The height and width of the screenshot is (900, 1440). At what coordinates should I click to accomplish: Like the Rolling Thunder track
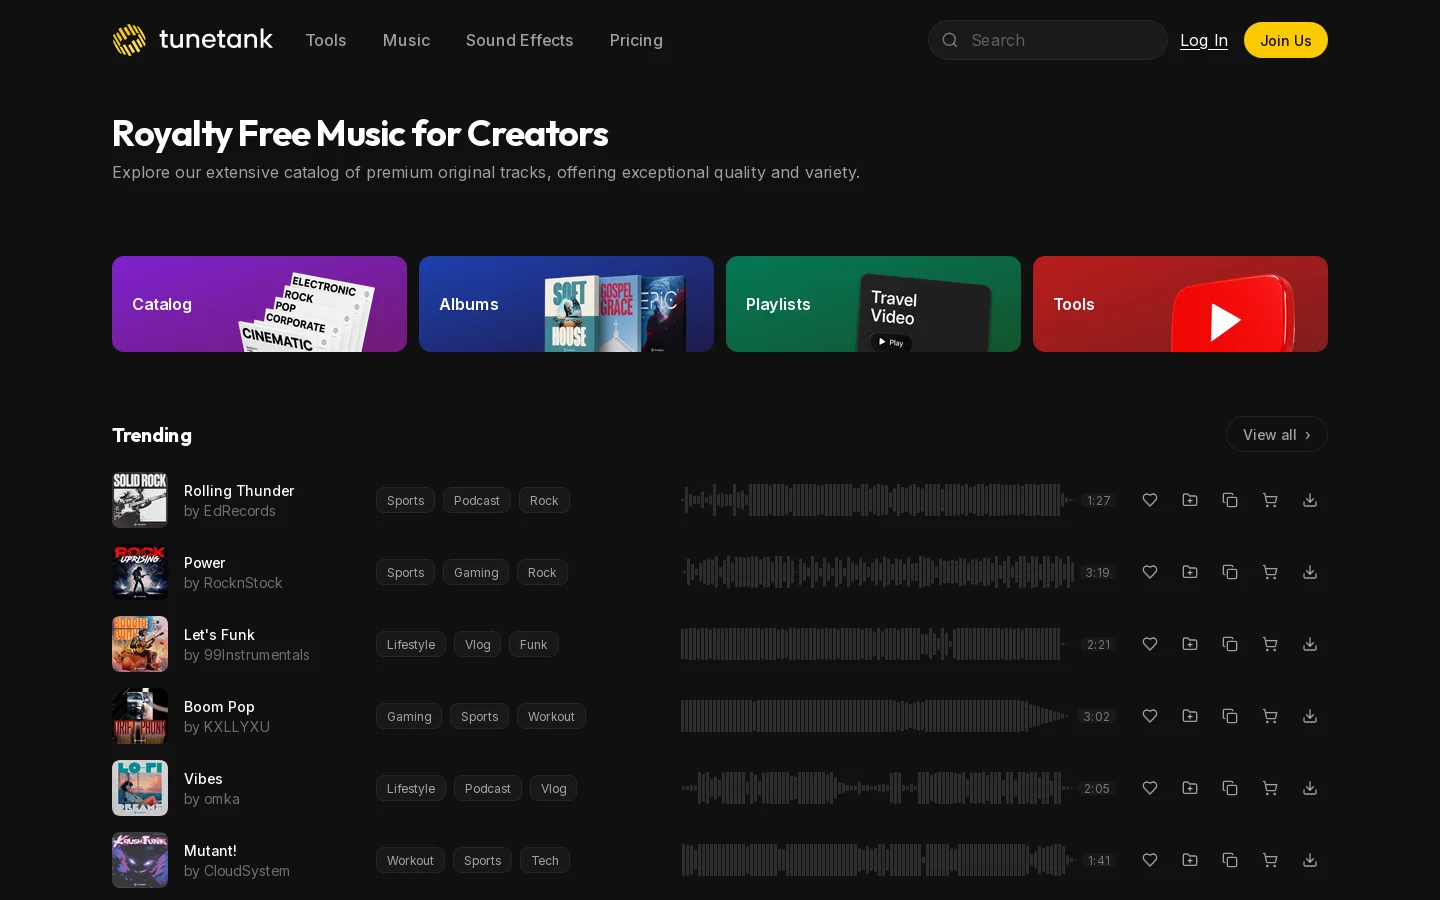click(1150, 500)
